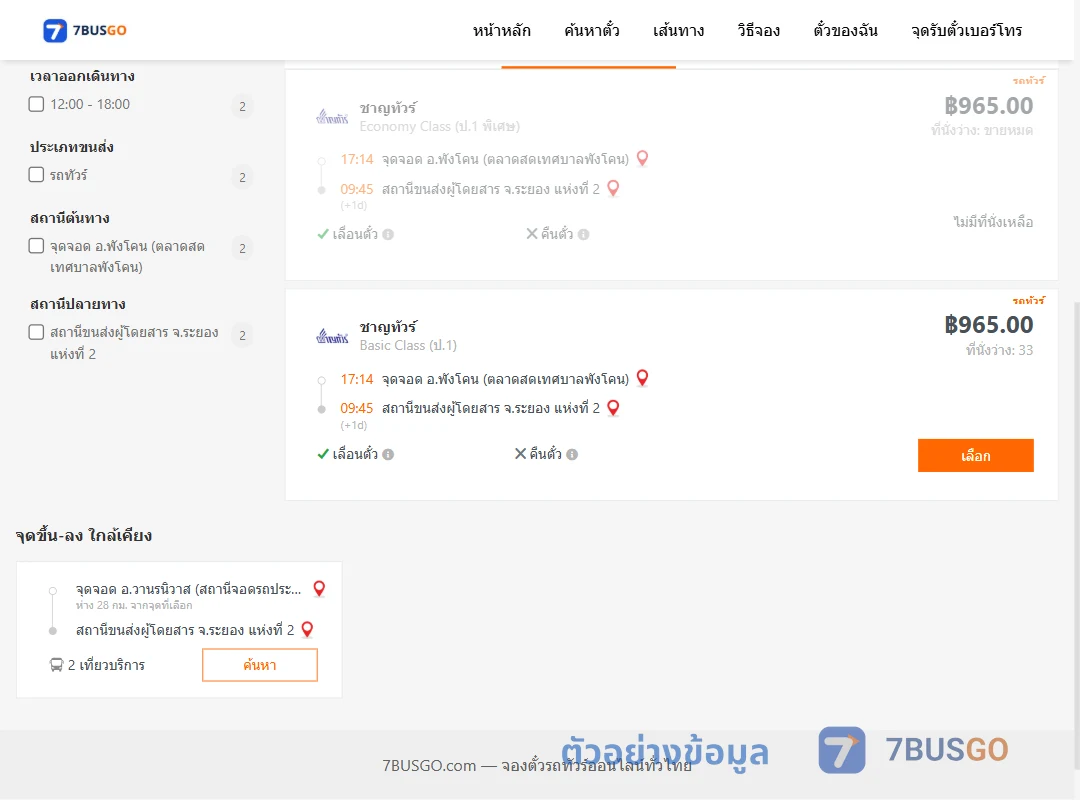
Task: Click the ที่นั่งว่าง: 33 seat availability text
Action: coord(999,350)
